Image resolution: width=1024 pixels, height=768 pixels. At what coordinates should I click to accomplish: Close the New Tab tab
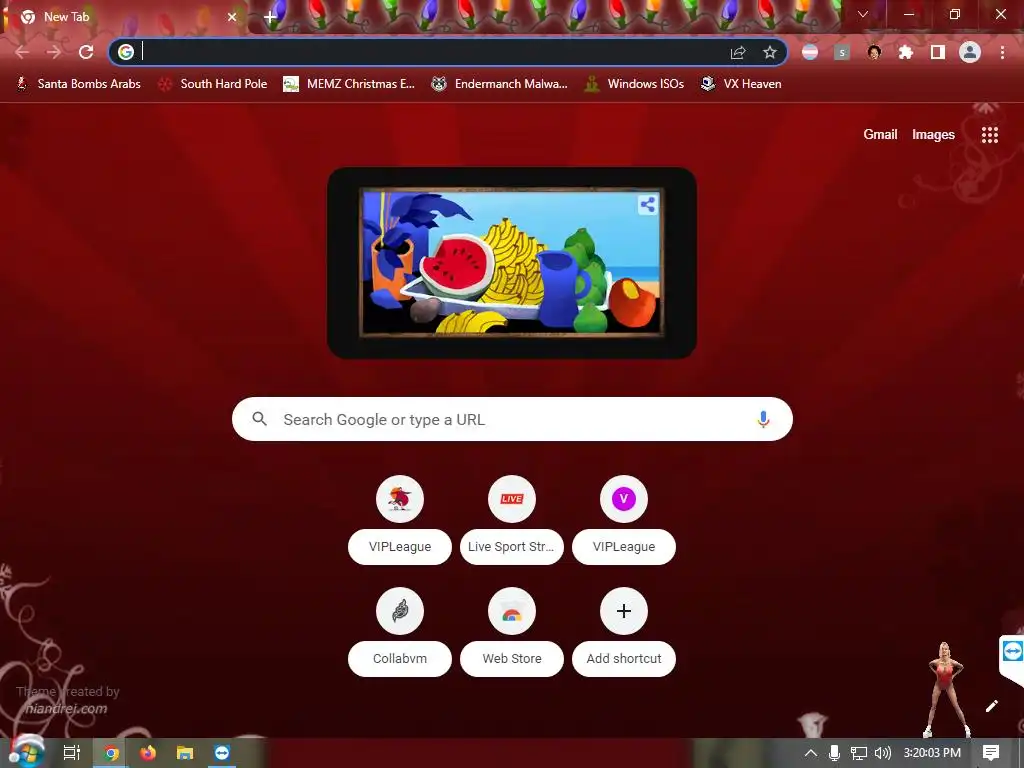click(232, 17)
